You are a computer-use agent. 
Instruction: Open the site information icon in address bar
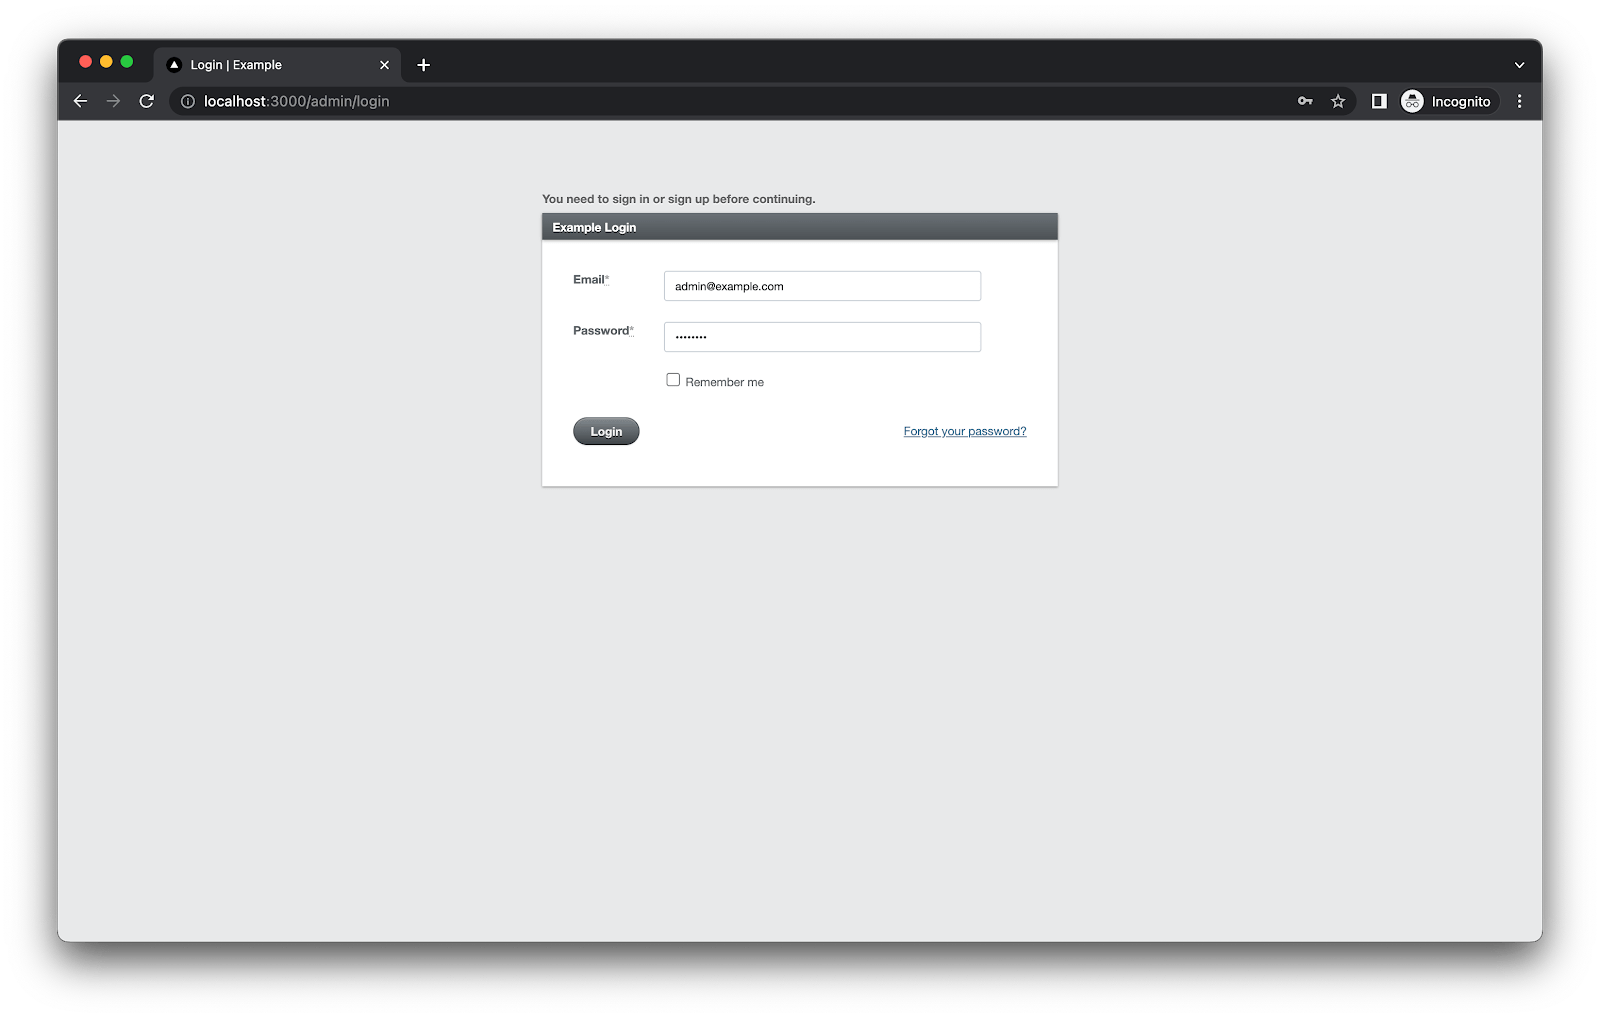coord(187,101)
